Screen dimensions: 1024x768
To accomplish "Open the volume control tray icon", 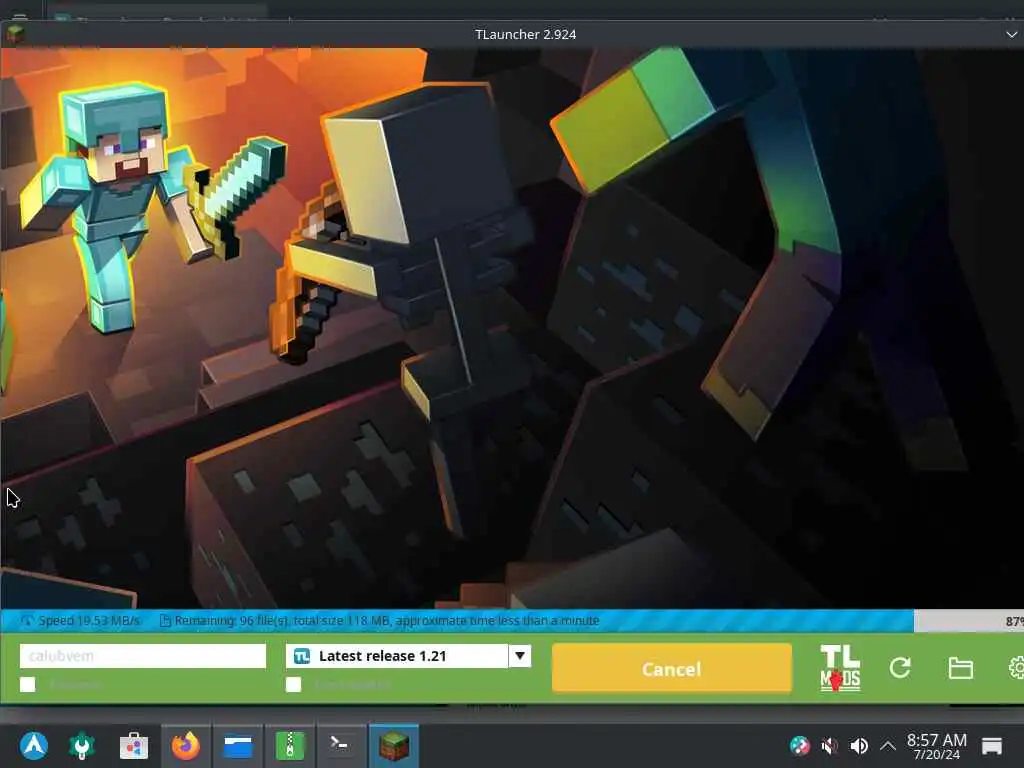I will click(x=859, y=745).
